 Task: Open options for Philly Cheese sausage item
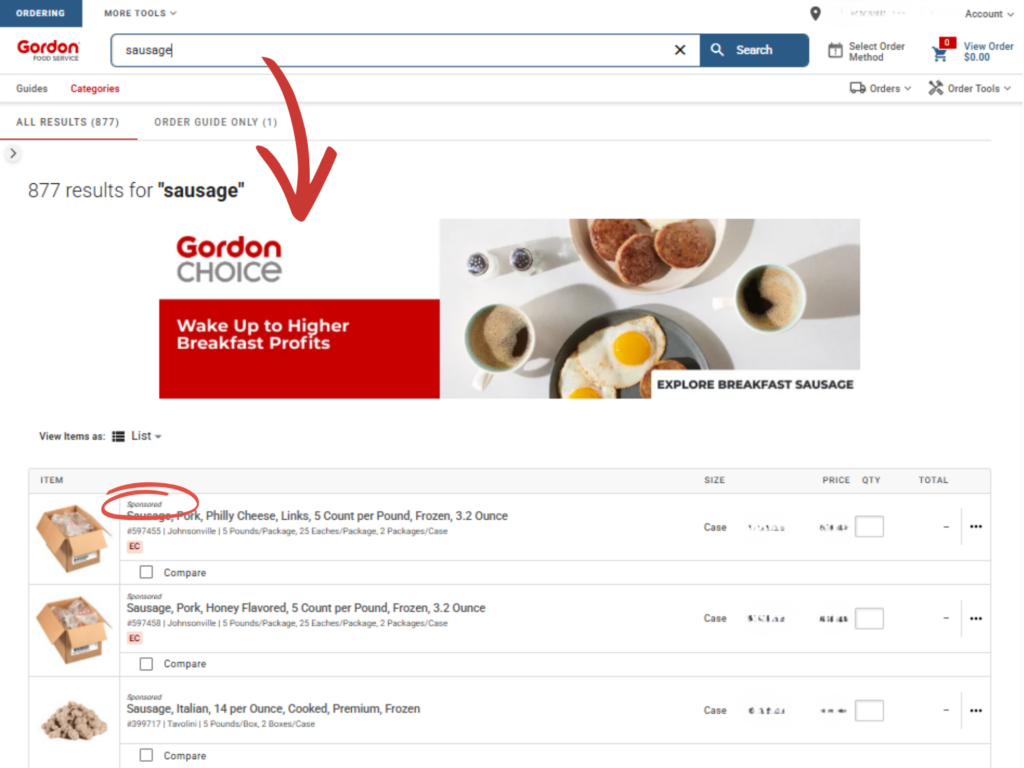point(975,527)
